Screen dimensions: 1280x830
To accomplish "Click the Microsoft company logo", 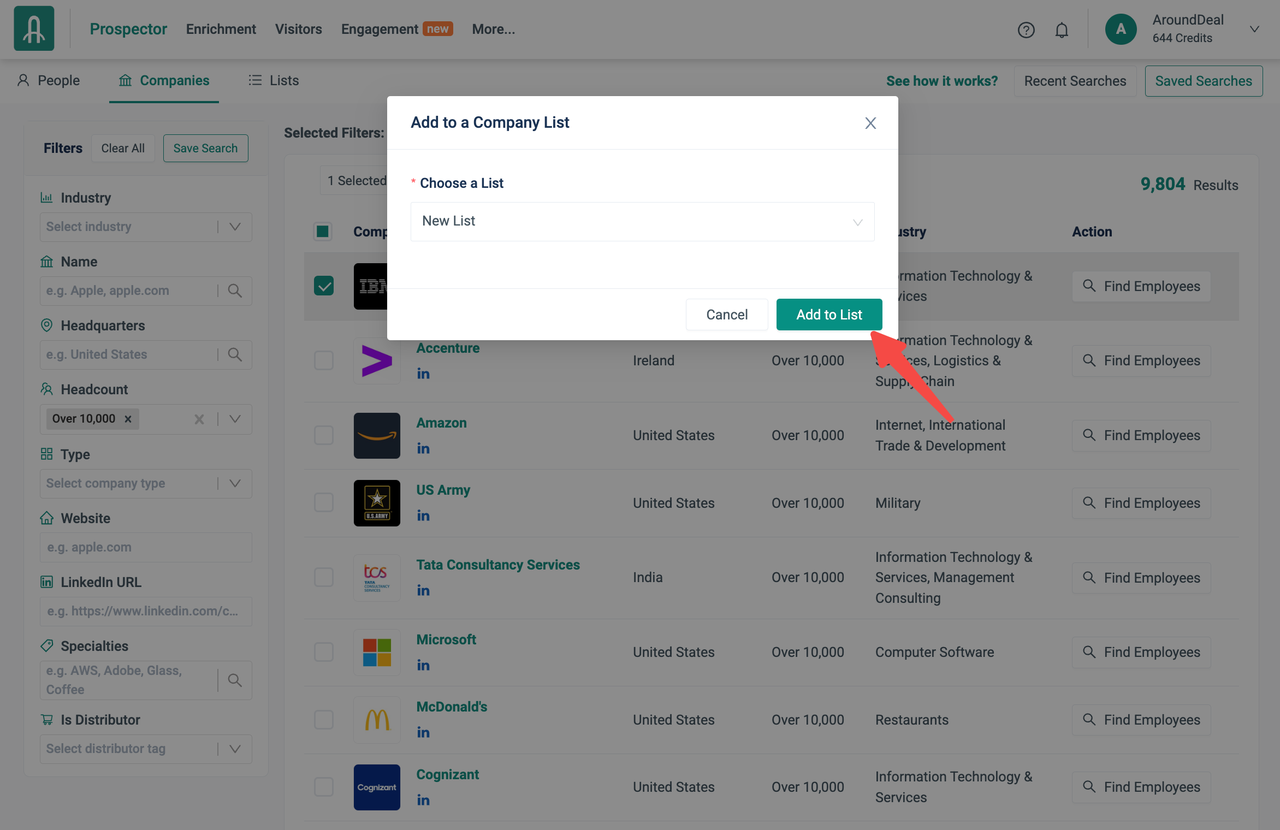I will click(377, 652).
